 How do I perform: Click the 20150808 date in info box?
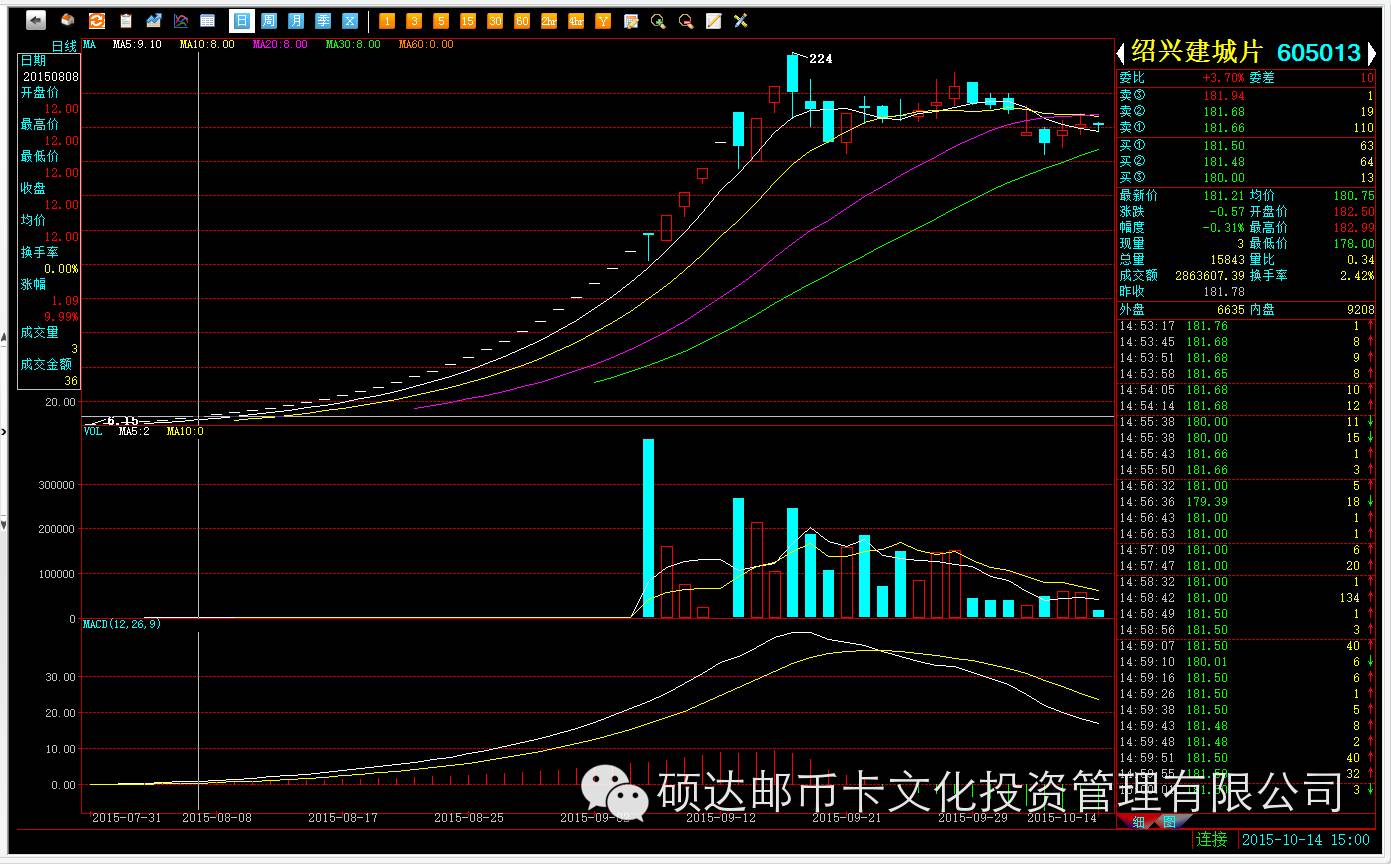[51, 76]
